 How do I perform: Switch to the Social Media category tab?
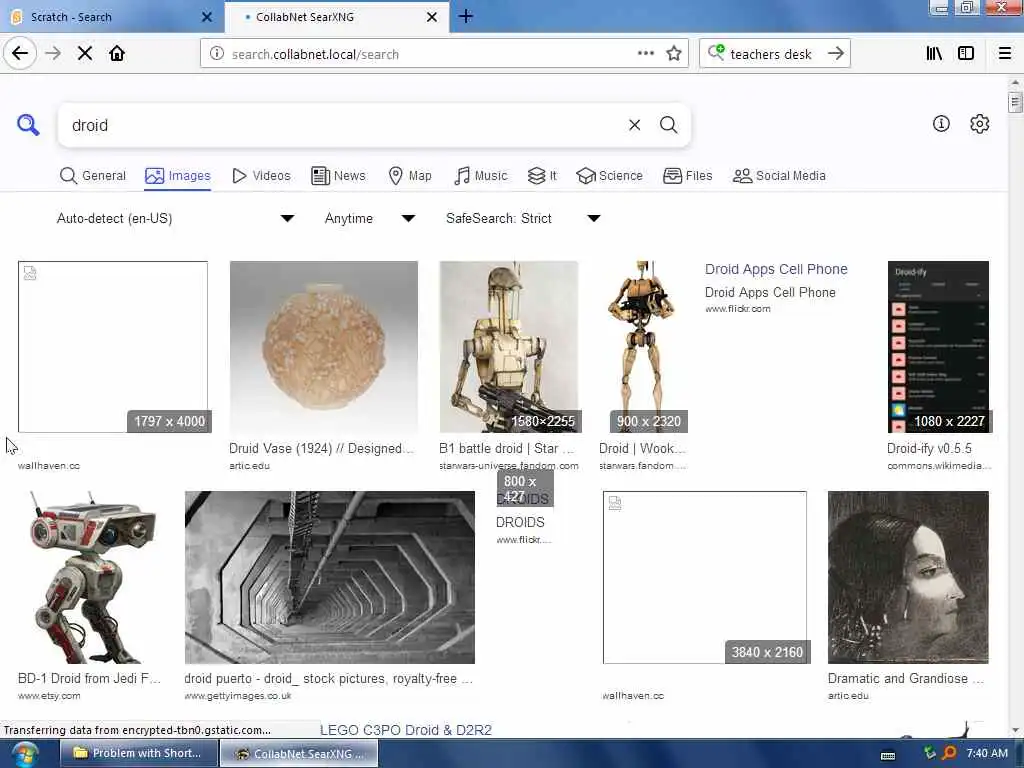click(x=779, y=176)
